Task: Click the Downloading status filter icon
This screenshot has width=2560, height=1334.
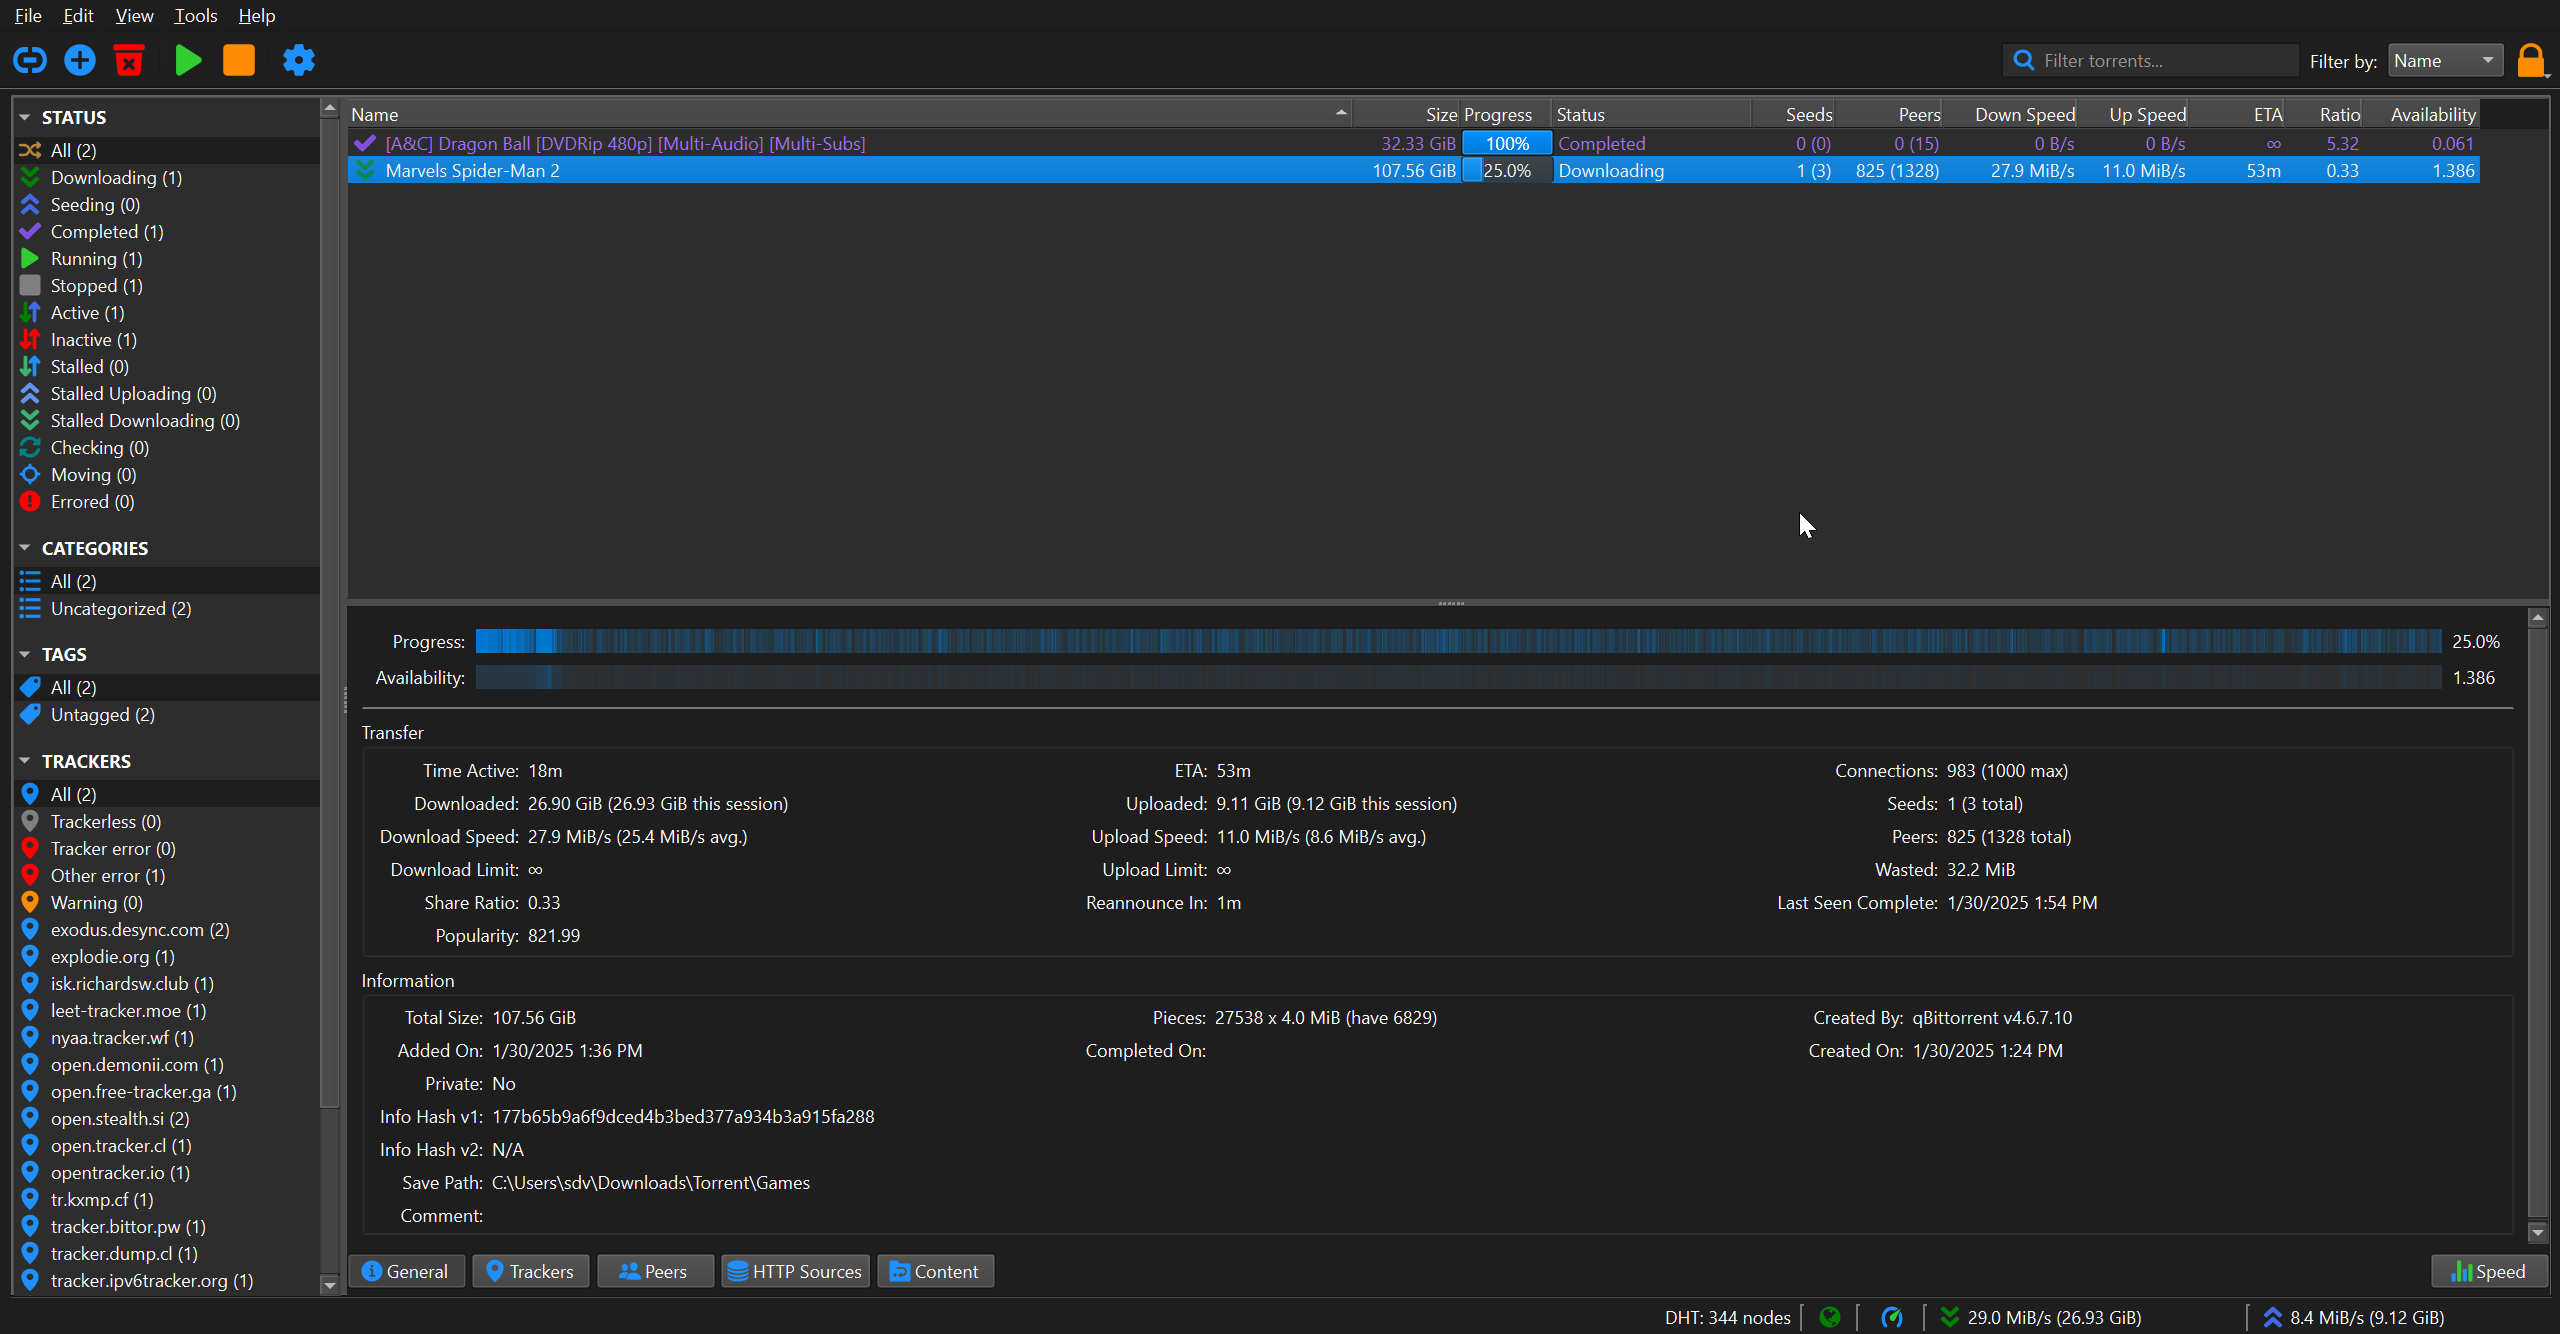Action: tap(30, 178)
